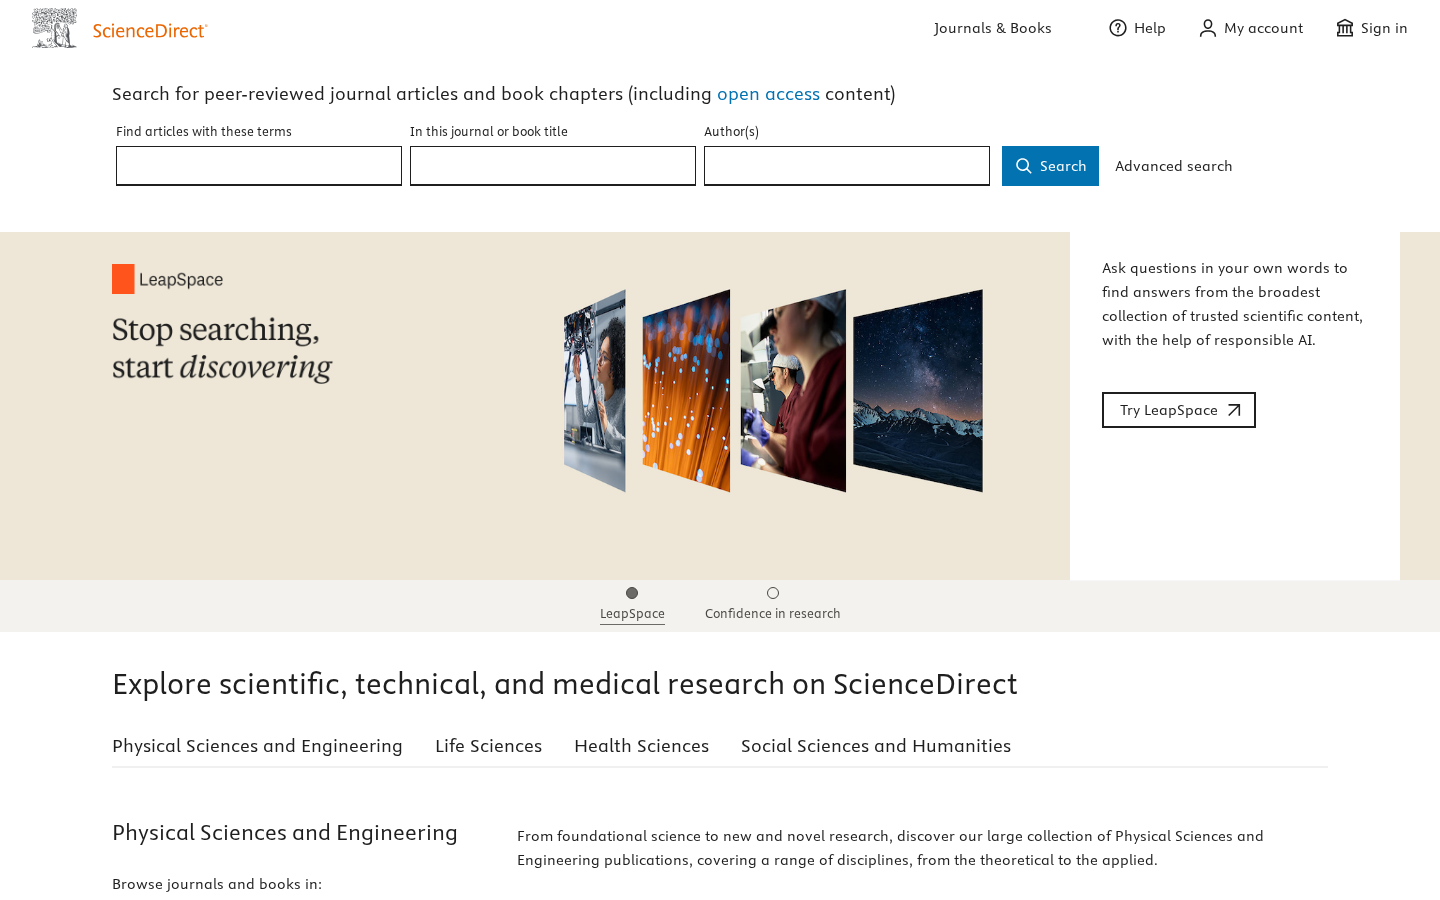Switch to Physical Sciences and Engineering tab
This screenshot has height=900, width=1440.
[x=257, y=746]
